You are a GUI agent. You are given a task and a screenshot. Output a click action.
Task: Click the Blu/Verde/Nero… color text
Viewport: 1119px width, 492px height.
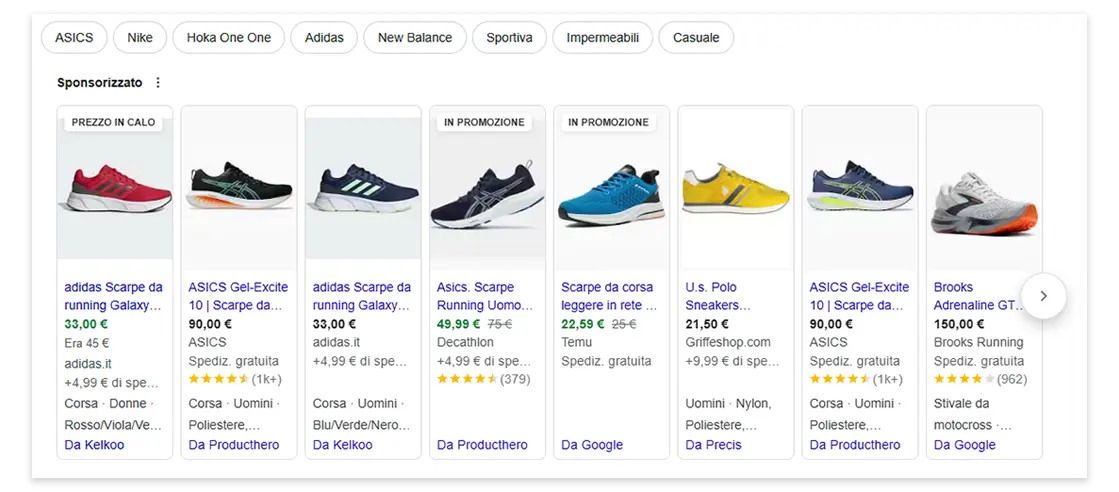tap(361, 425)
